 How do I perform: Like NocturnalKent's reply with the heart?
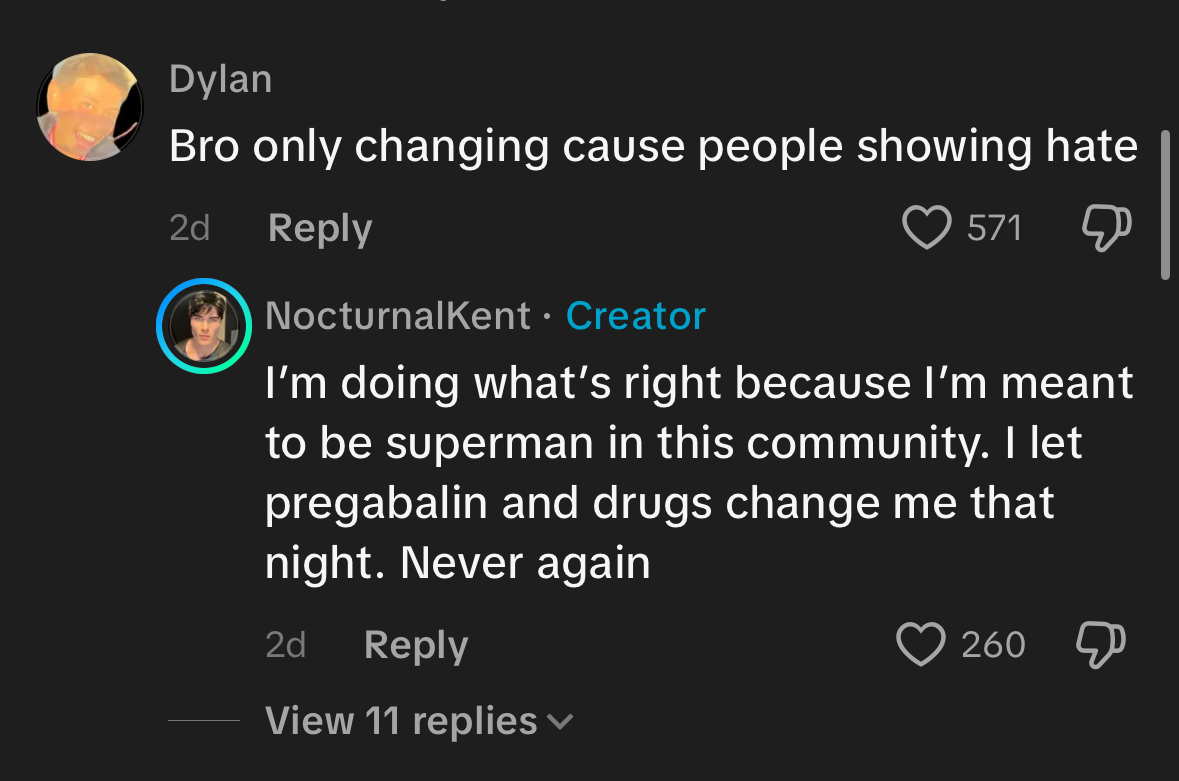[x=921, y=644]
